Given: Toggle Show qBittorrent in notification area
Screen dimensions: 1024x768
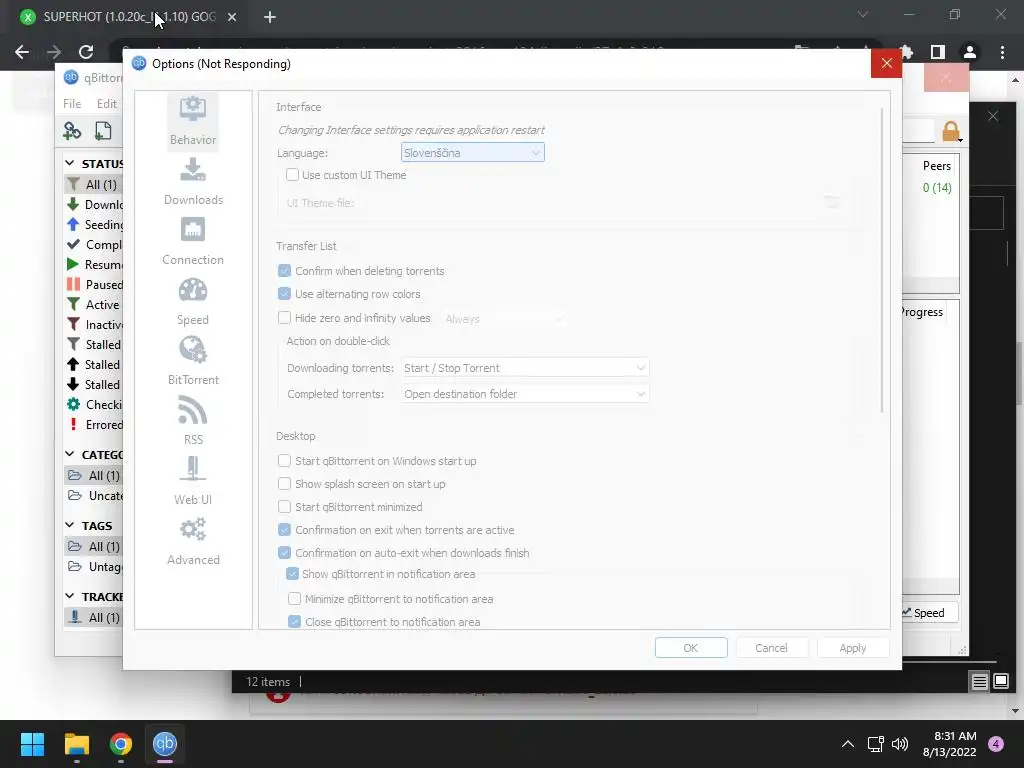Looking at the screenshot, I should pos(292,574).
